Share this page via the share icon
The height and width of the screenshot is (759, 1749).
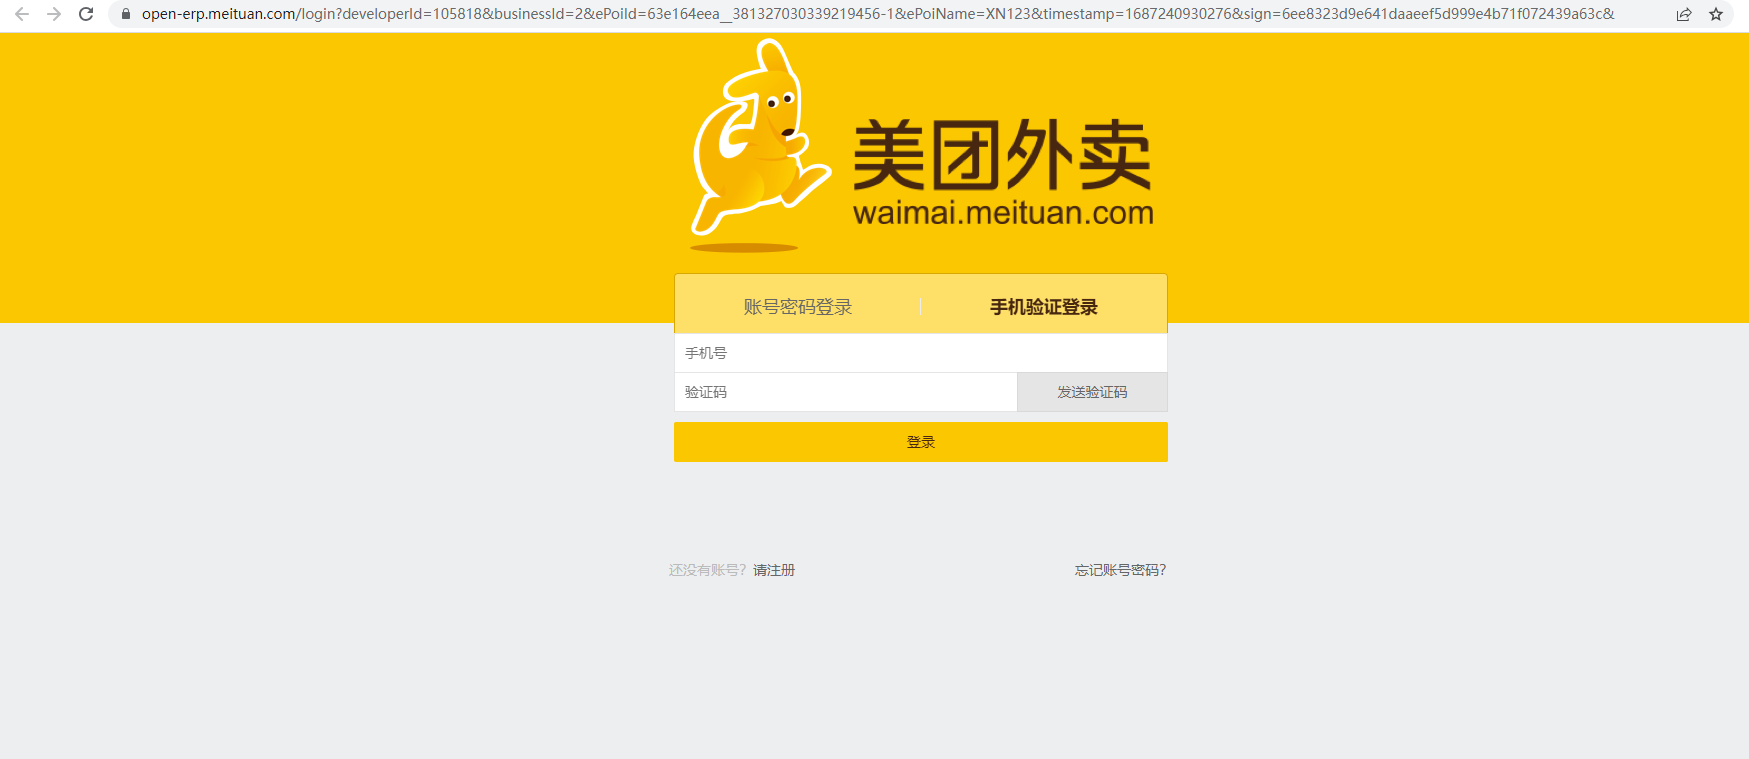[1684, 14]
